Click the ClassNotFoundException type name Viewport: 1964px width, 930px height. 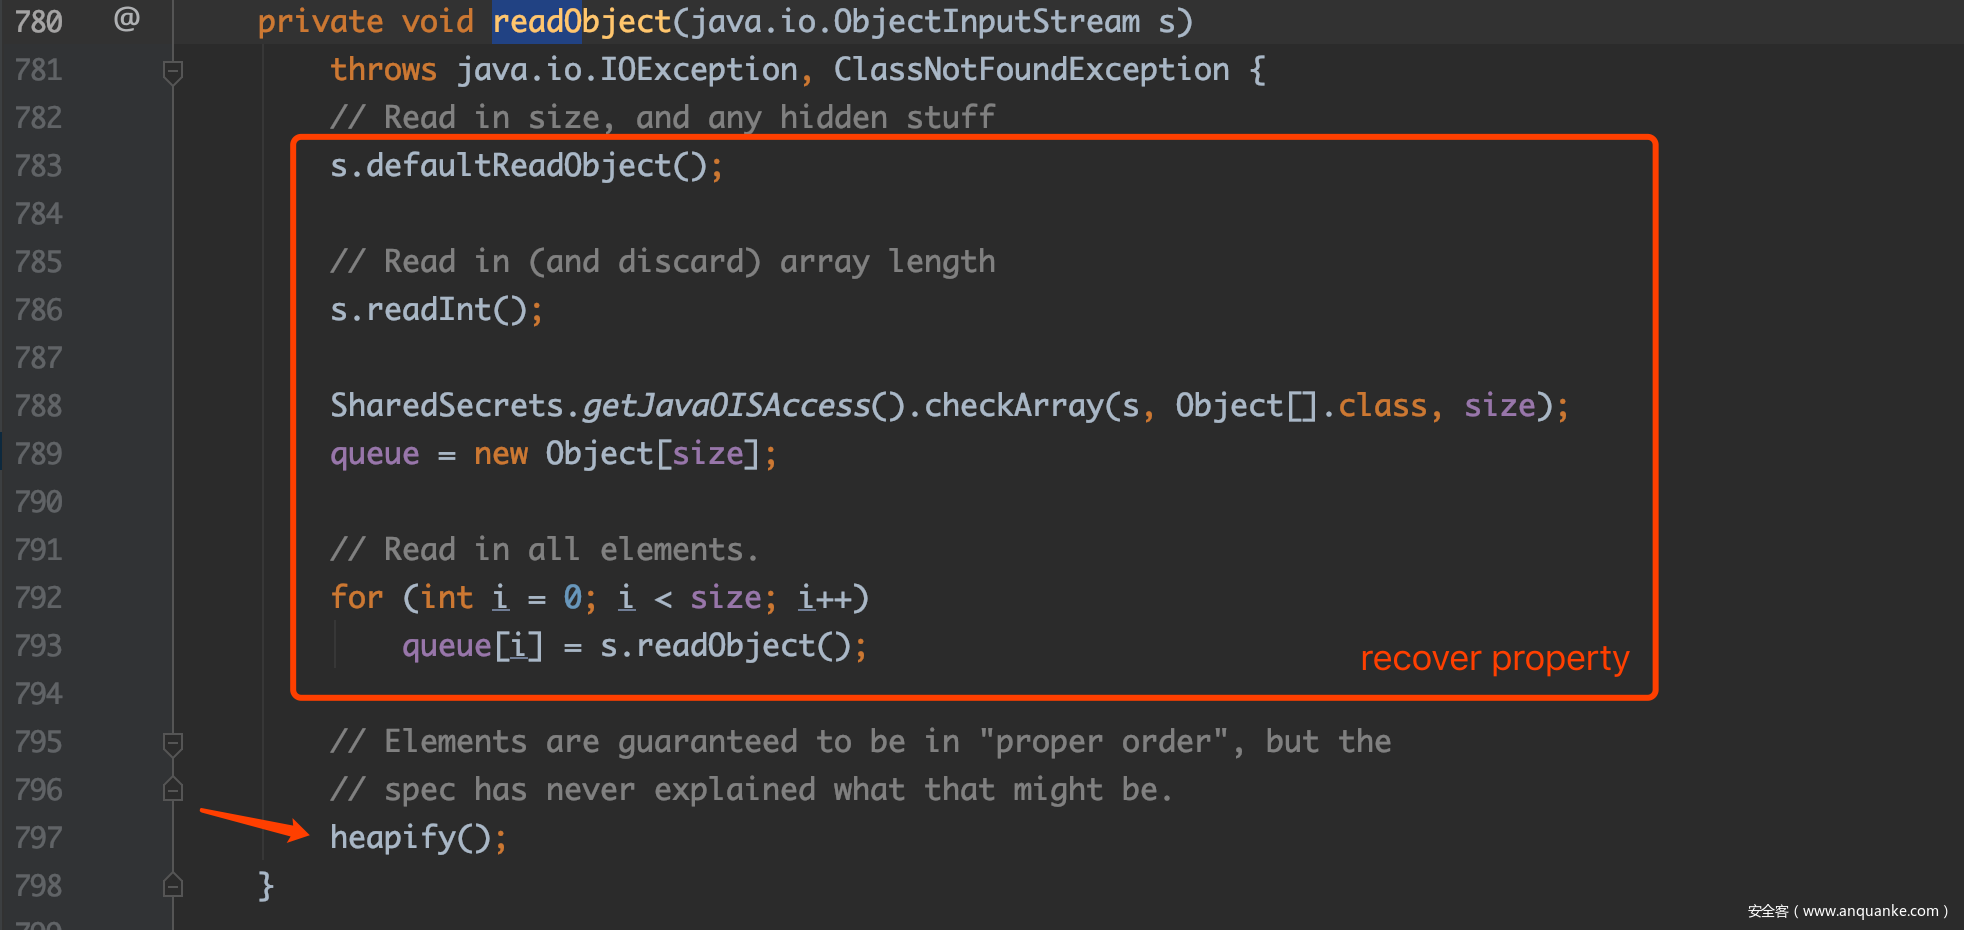(1031, 69)
